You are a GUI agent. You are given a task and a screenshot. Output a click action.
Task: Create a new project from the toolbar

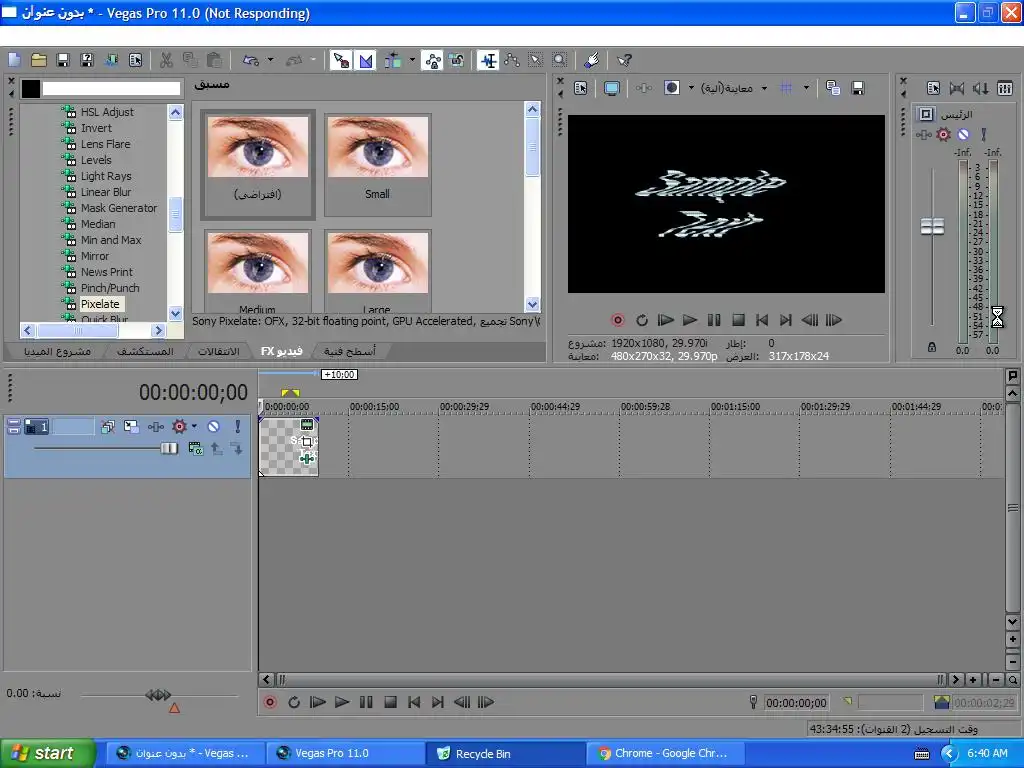[x=14, y=60]
